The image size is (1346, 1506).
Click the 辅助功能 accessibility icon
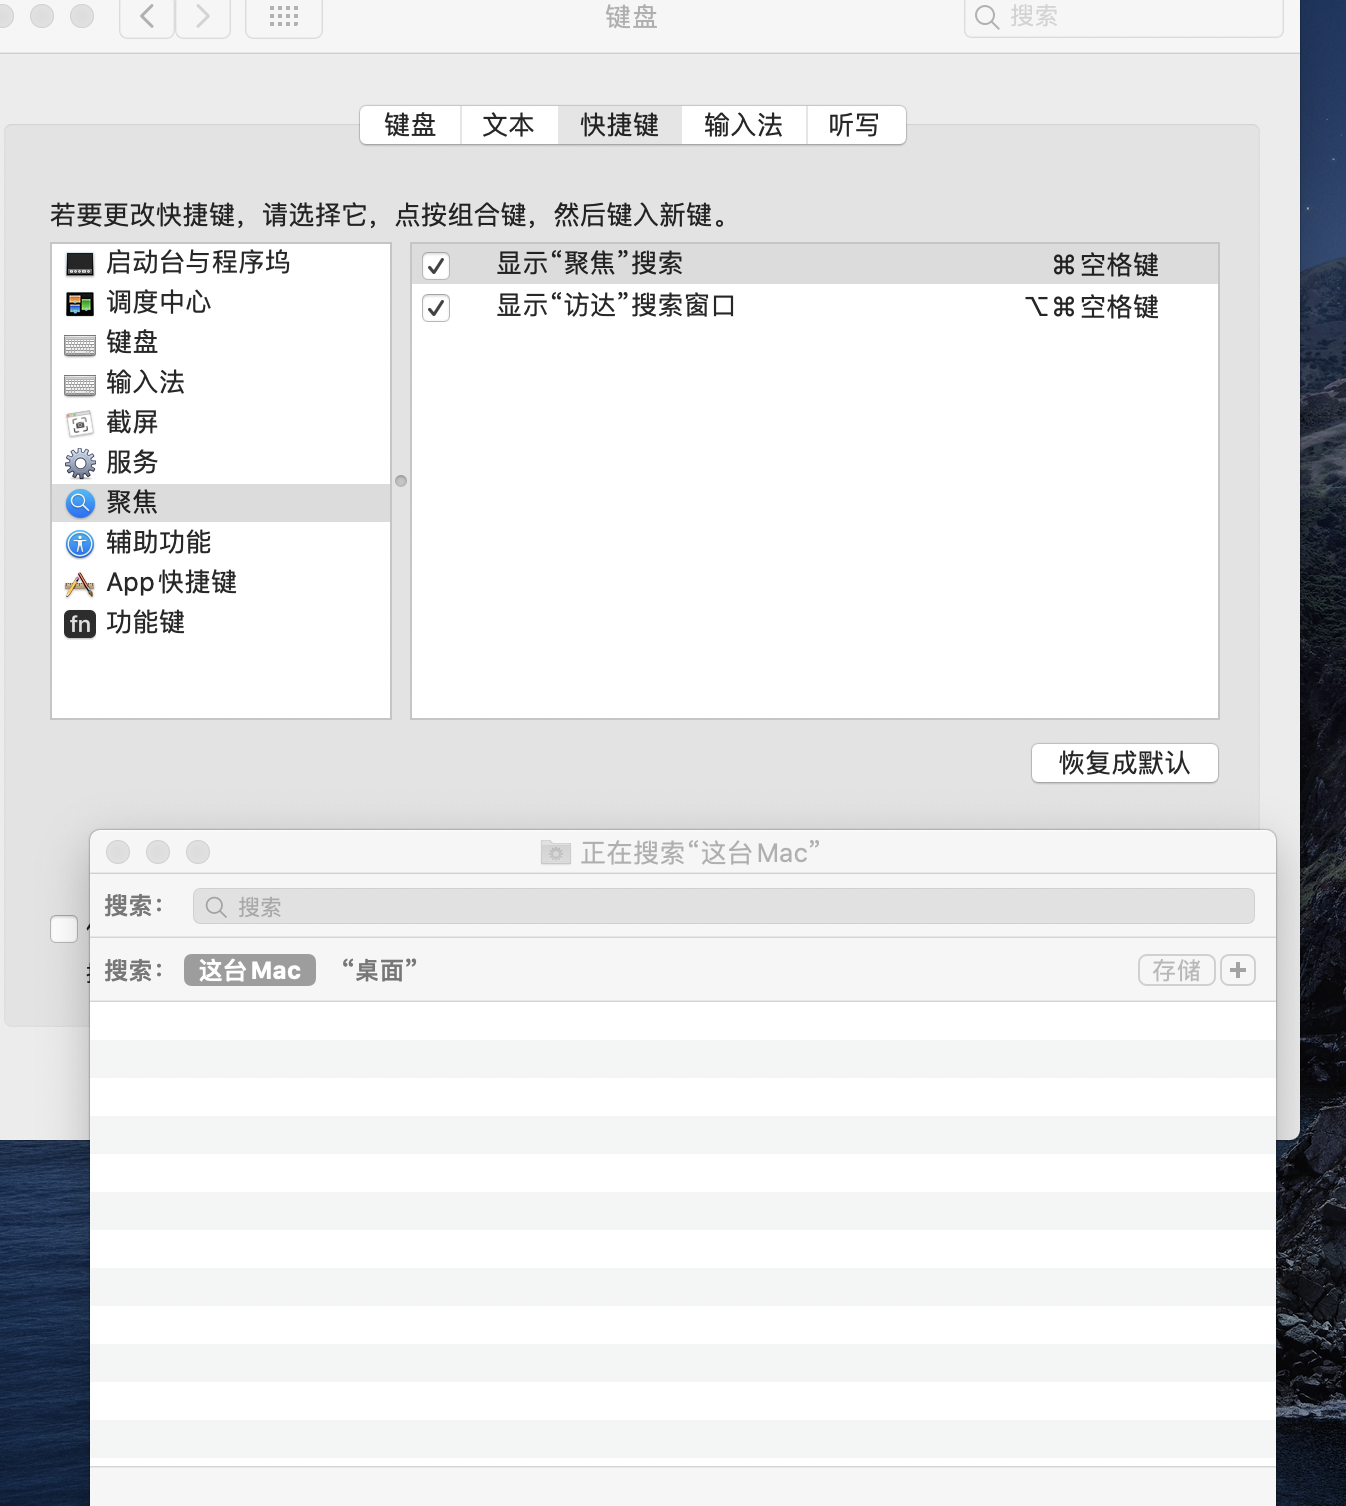[80, 543]
